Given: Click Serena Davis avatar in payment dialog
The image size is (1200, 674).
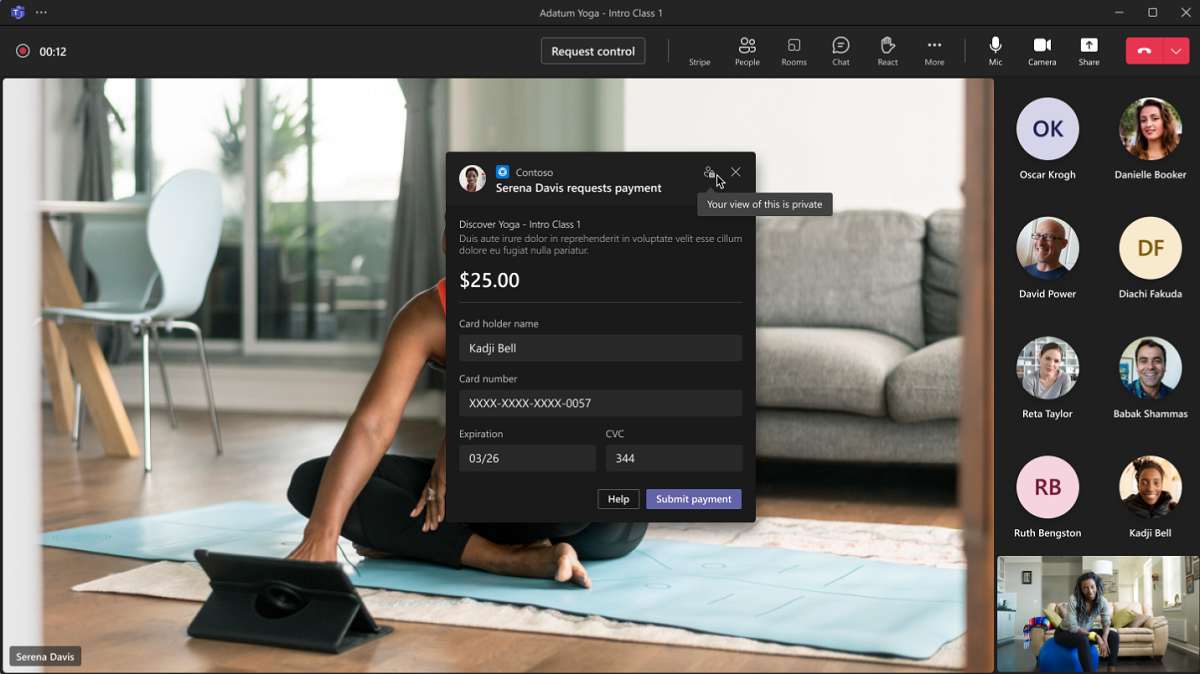Looking at the screenshot, I should click(x=472, y=178).
